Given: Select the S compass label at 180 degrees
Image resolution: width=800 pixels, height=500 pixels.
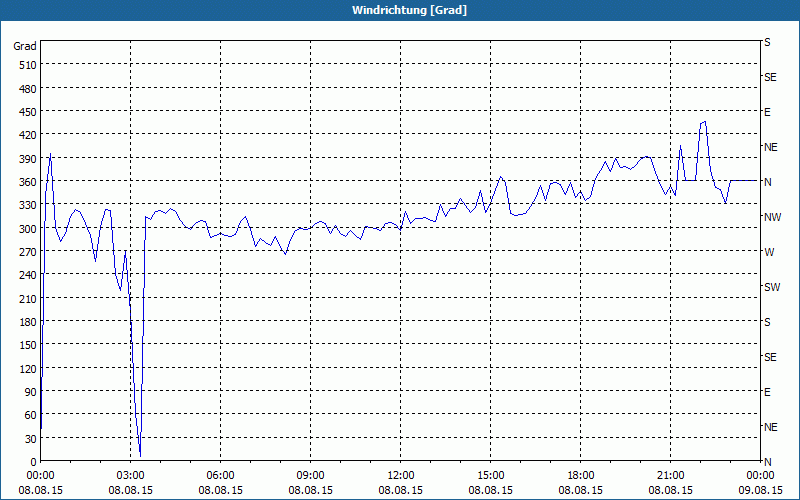Looking at the screenshot, I should coord(767,322).
